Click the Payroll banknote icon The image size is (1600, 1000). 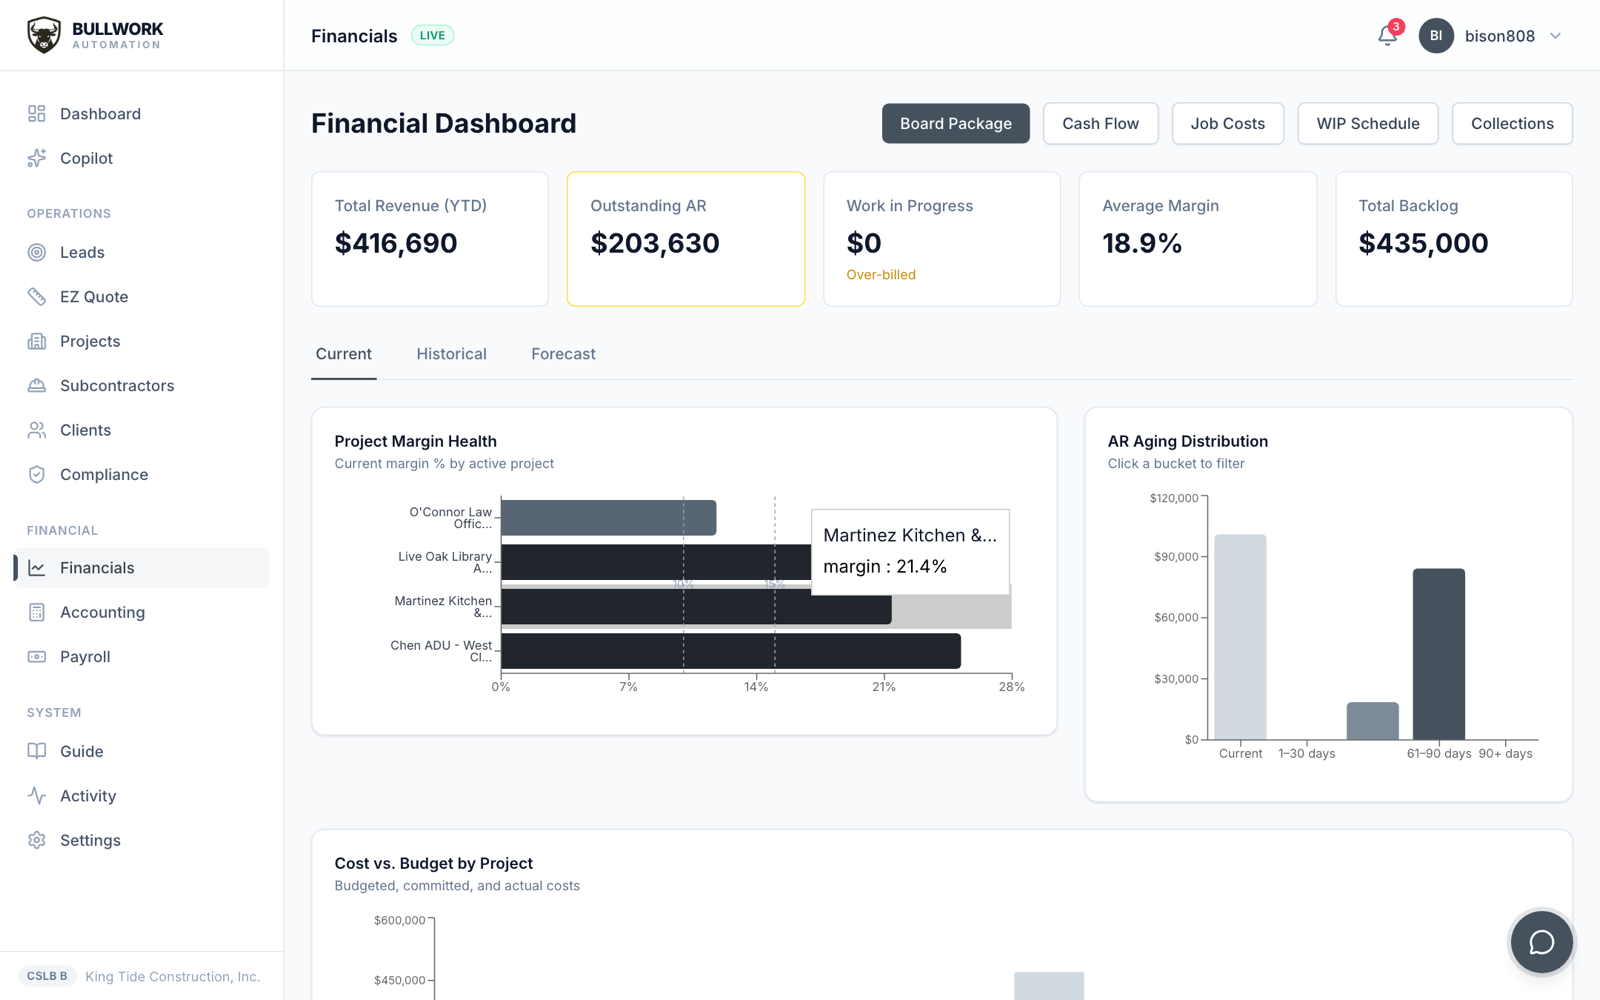(x=37, y=657)
